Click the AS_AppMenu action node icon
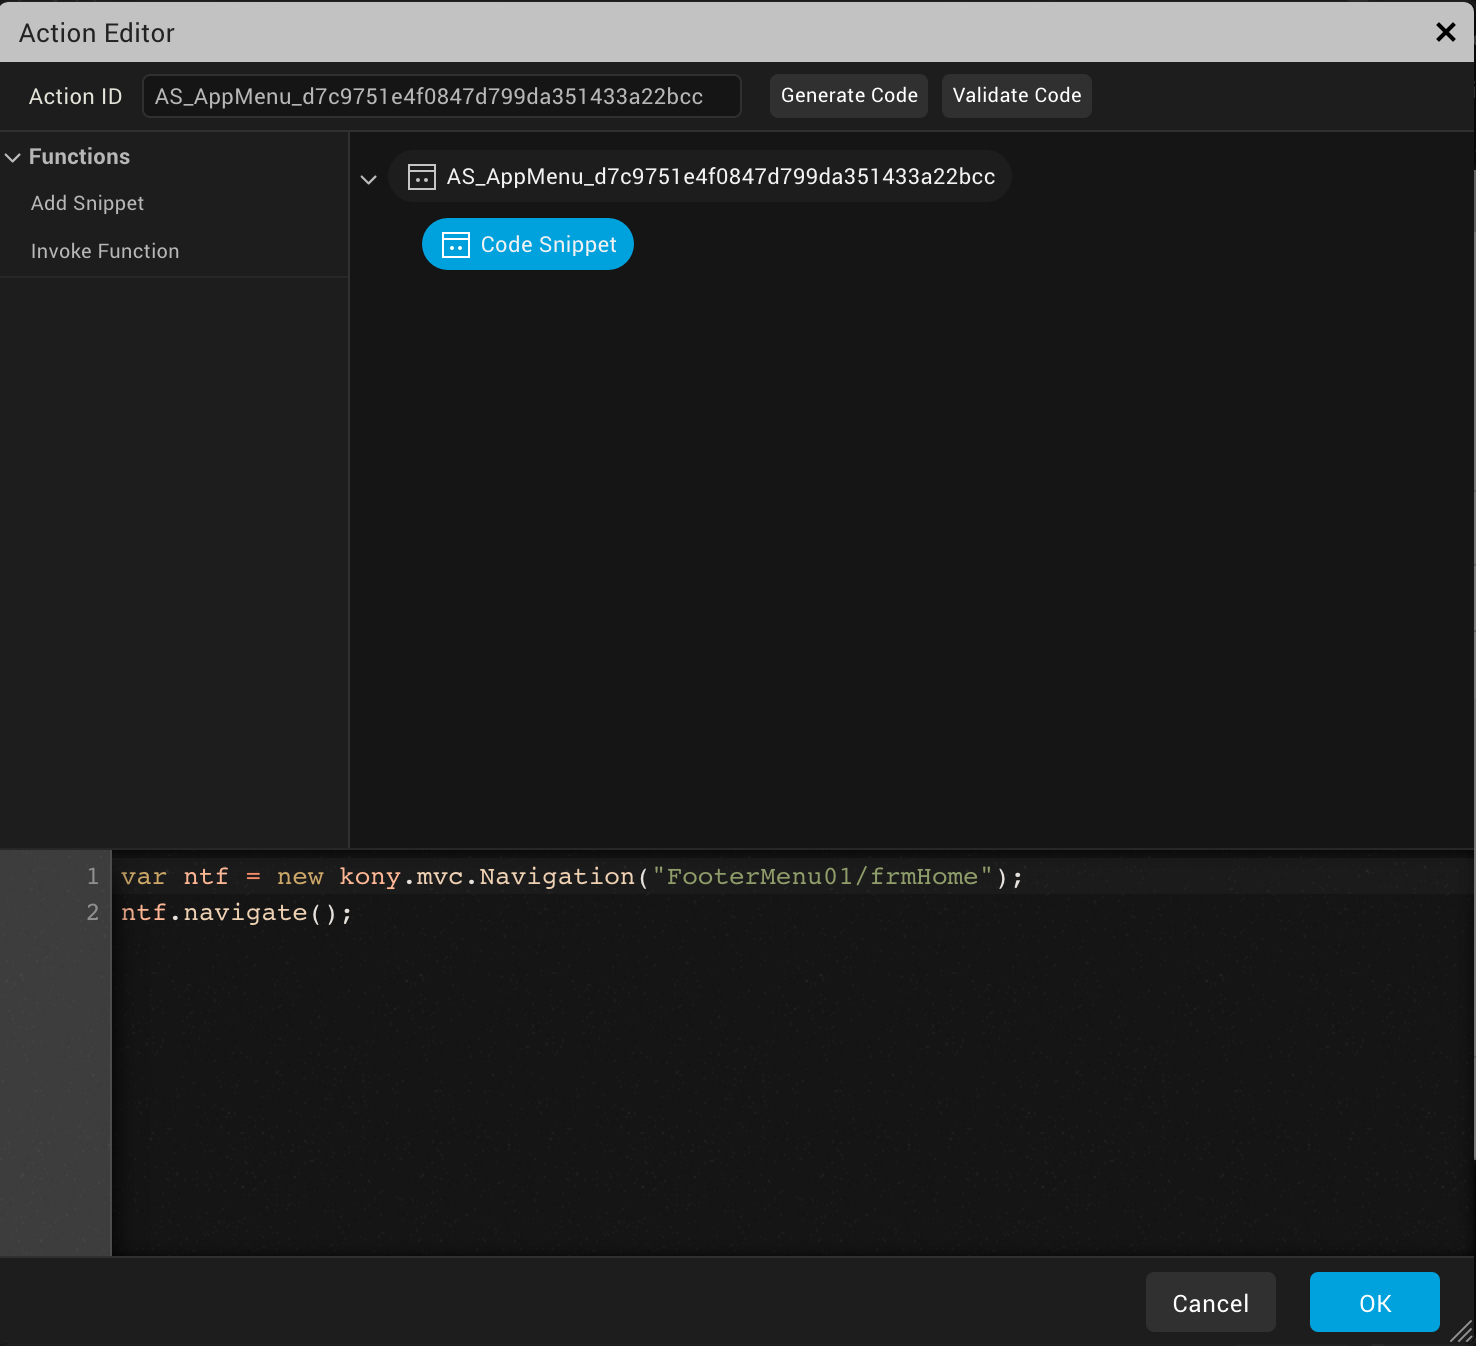The image size is (1476, 1346). [x=422, y=177]
